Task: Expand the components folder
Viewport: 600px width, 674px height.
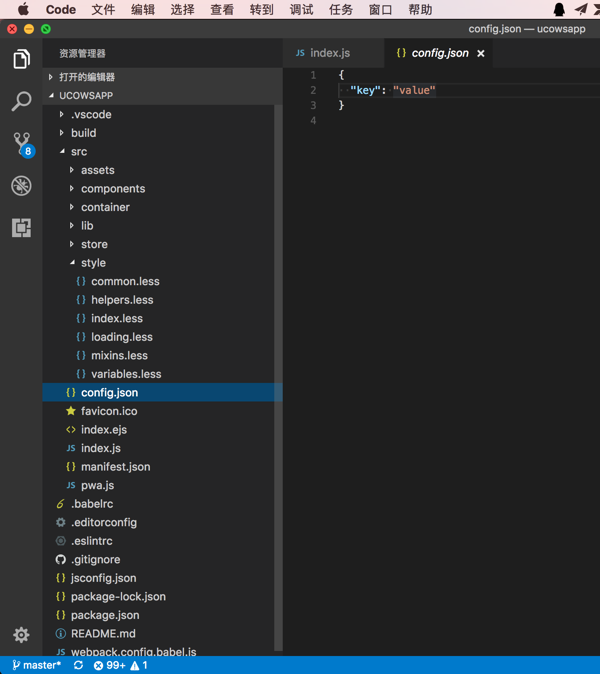Action: point(112,189)
